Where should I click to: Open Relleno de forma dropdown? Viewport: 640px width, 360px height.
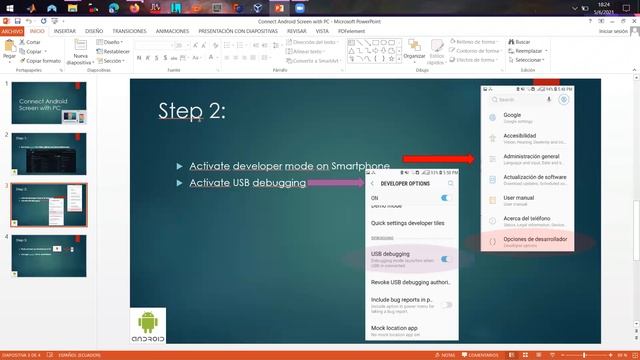point(475,42)
